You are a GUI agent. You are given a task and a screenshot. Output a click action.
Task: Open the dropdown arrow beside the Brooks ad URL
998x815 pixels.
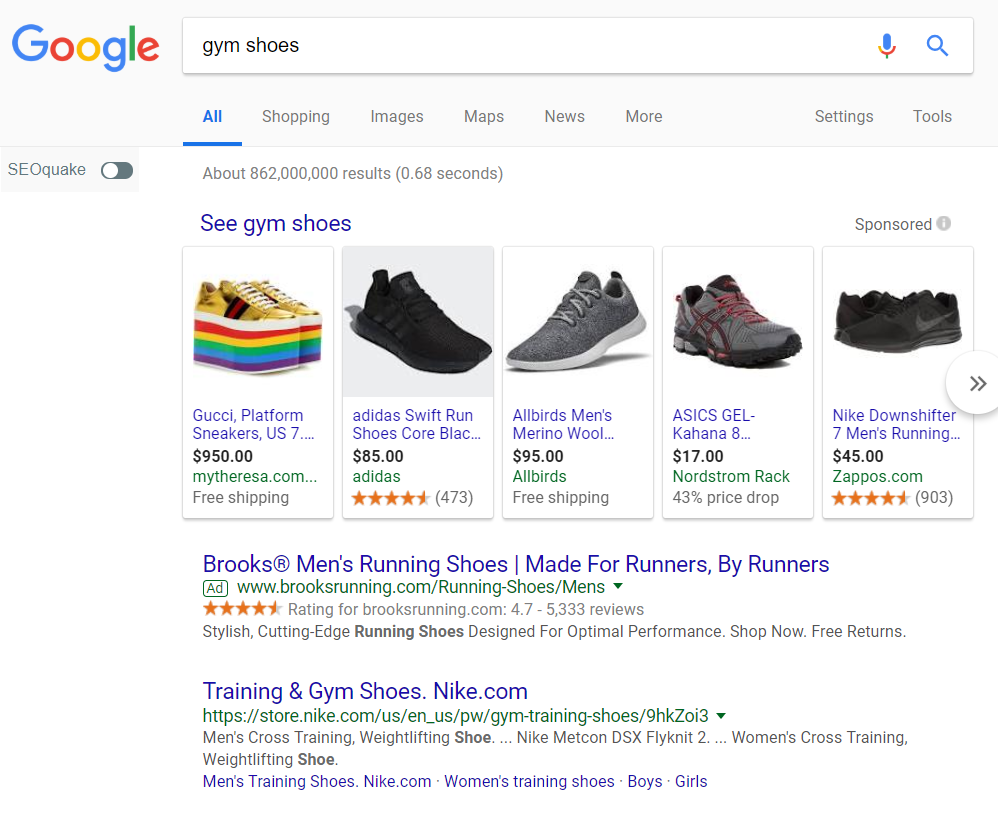click(x=619, y=588)
